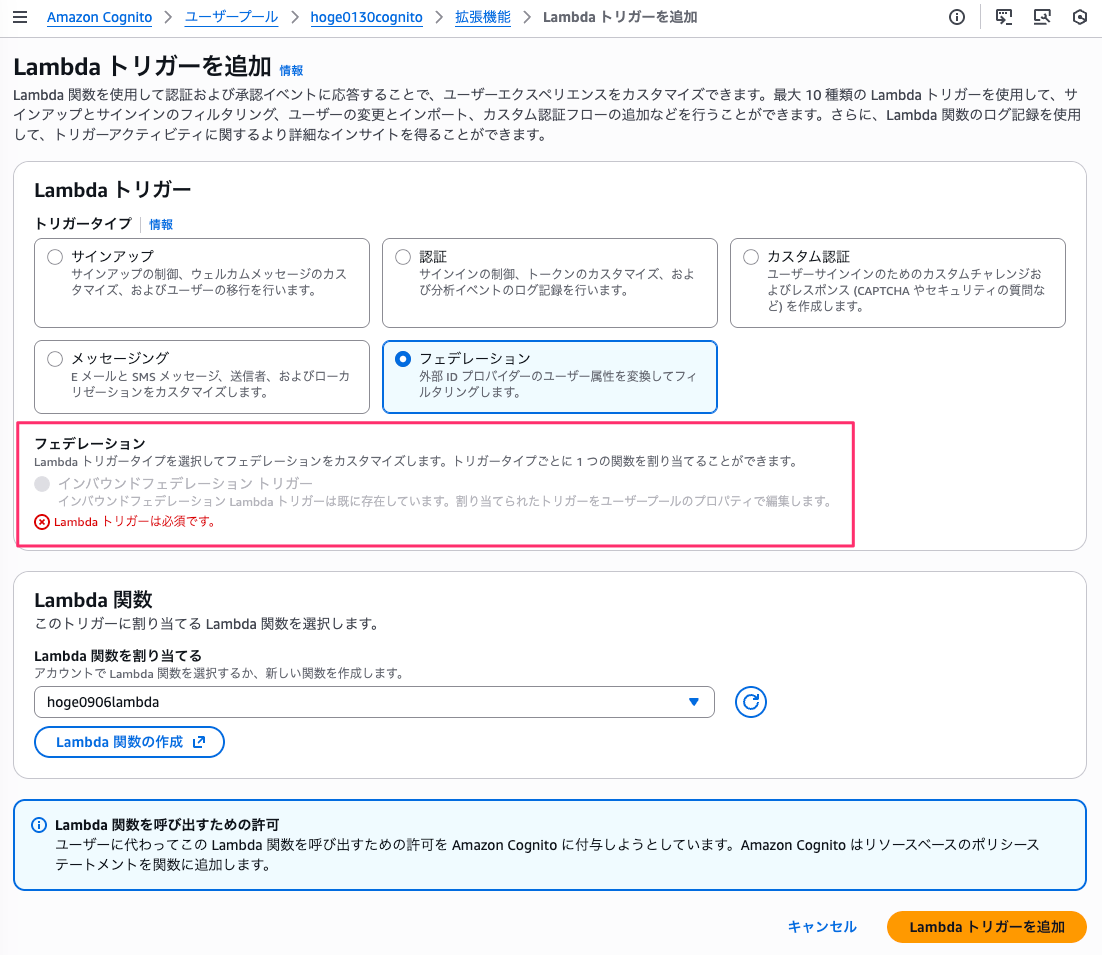Go to Amazon Cognito breadcrumb

98,17
